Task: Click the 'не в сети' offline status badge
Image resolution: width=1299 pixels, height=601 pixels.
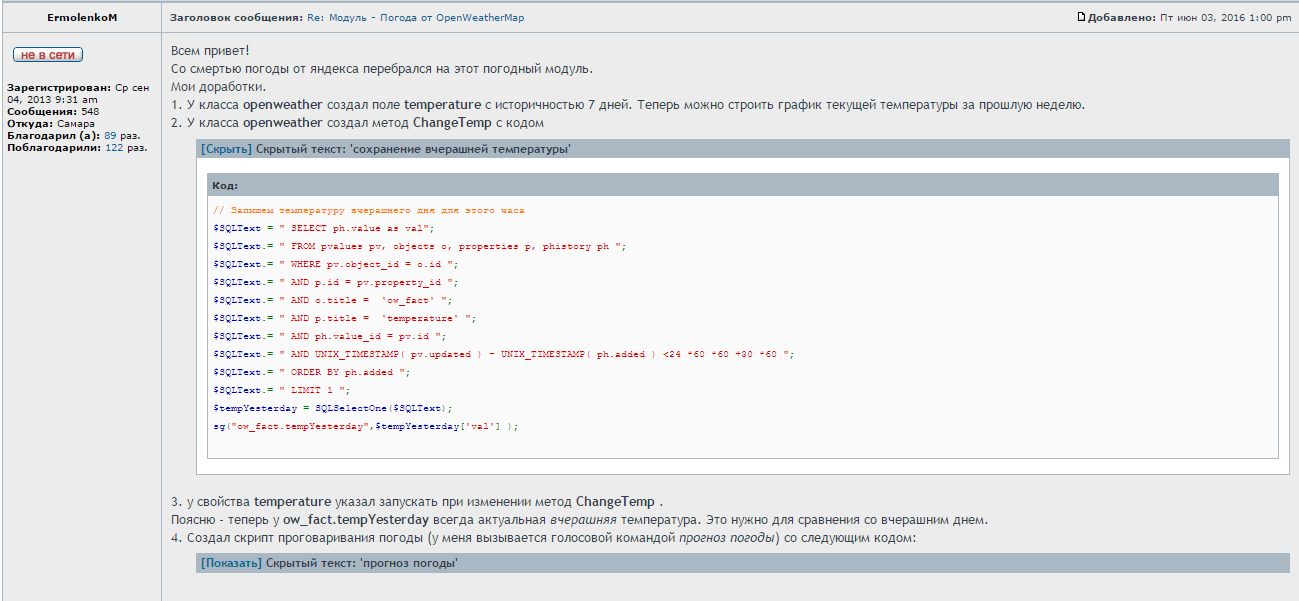Action: (x=47, y=55)
